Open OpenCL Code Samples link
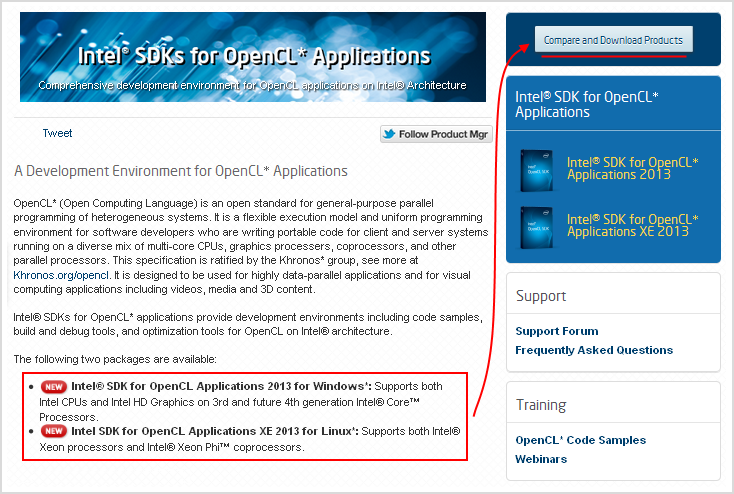734x494 pixels. point(580,440)
